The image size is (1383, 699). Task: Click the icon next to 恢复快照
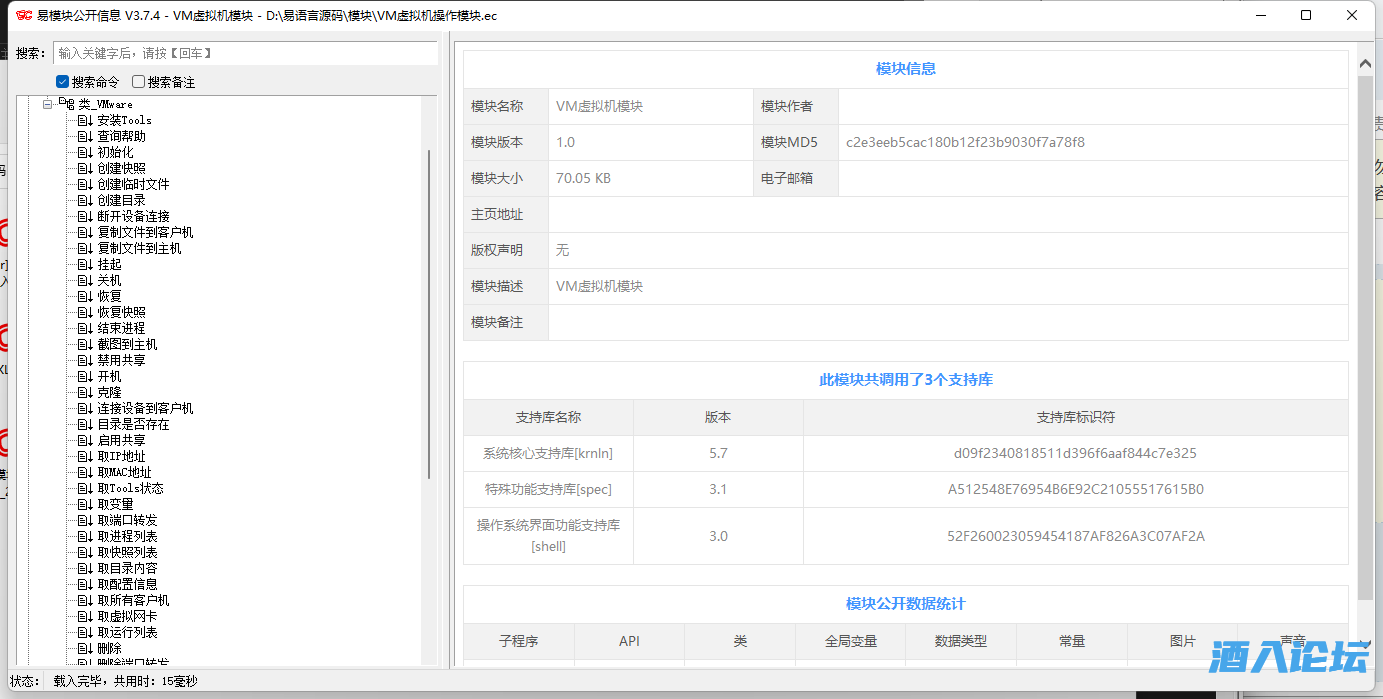(x=85, y=311)
